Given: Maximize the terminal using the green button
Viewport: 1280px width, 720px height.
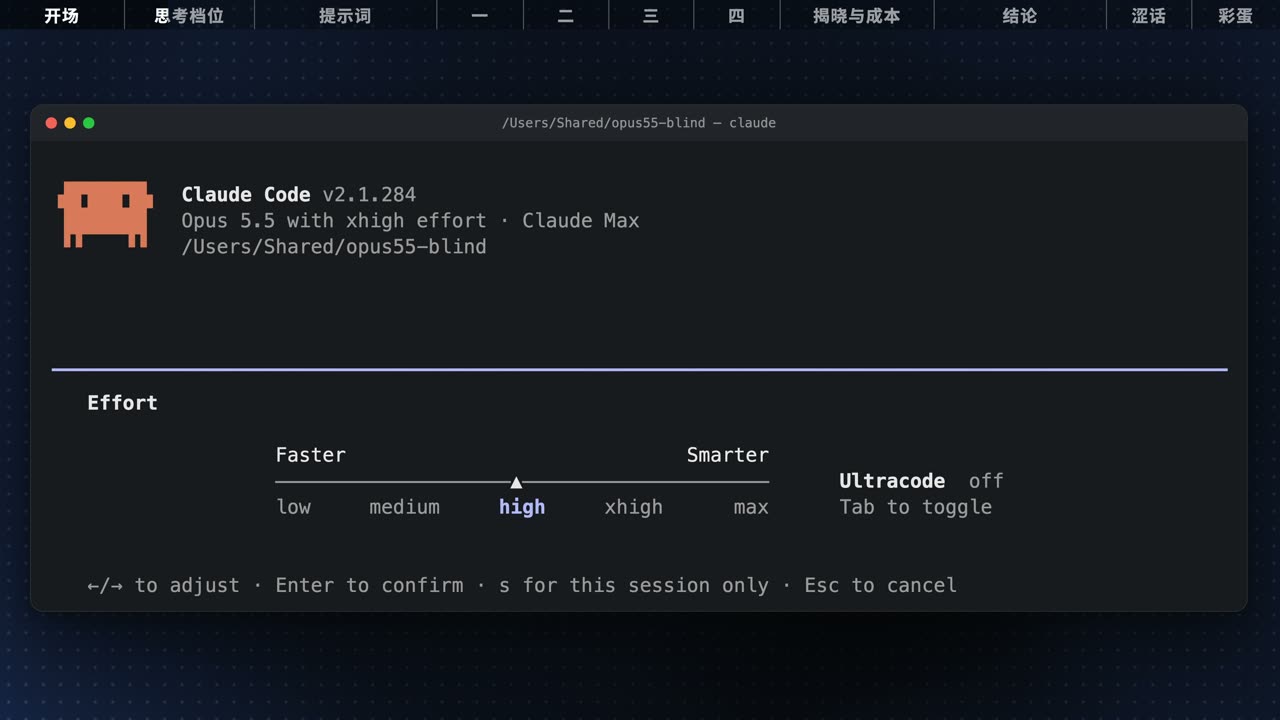Looking at the screenshot, I should coord(89,123).
